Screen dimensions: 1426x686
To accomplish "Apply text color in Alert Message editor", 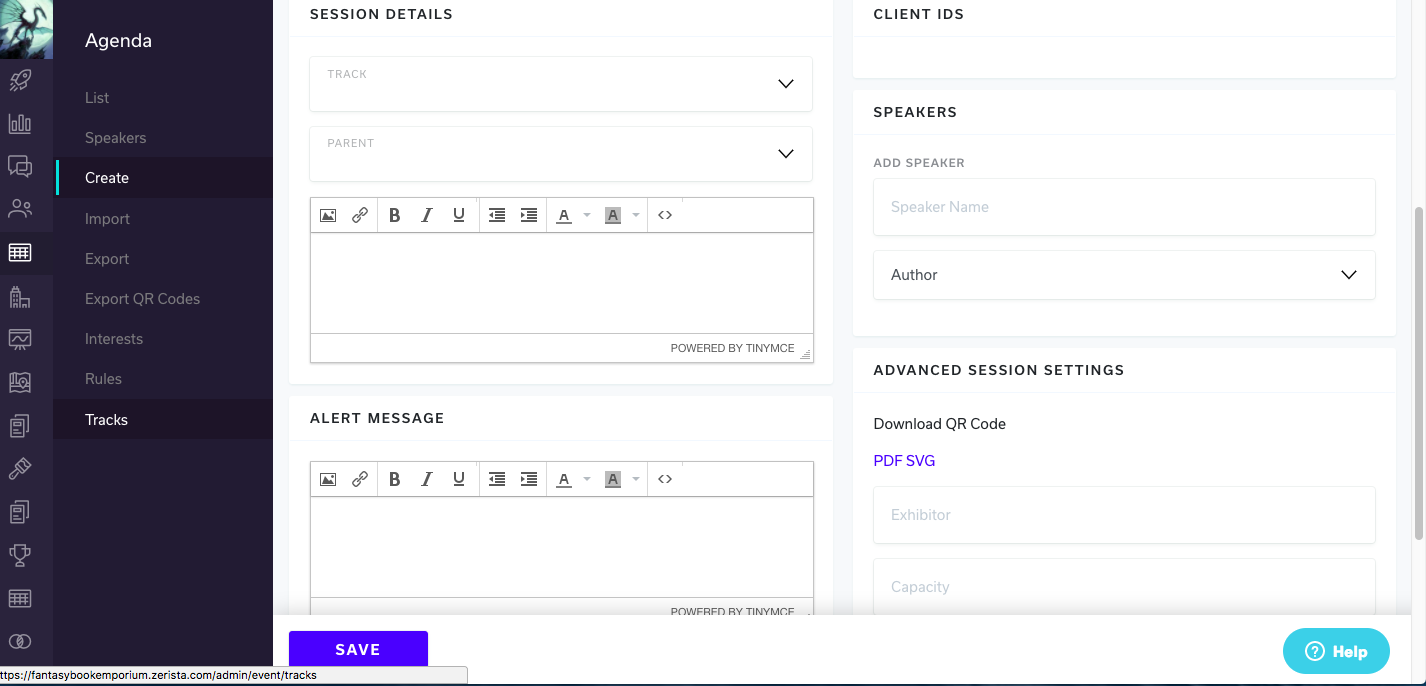I will coord(564,479).
